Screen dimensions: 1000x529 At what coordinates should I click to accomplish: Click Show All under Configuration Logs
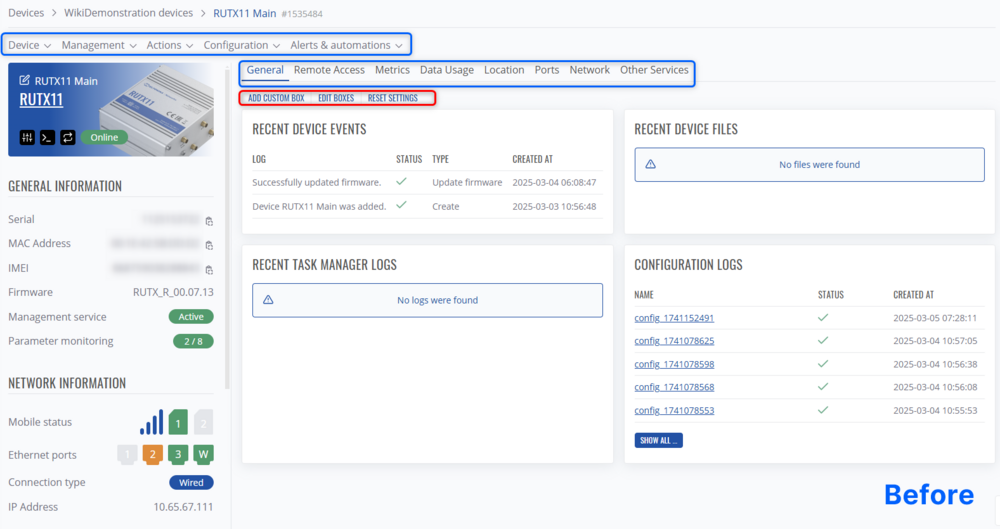pos(658,440)
